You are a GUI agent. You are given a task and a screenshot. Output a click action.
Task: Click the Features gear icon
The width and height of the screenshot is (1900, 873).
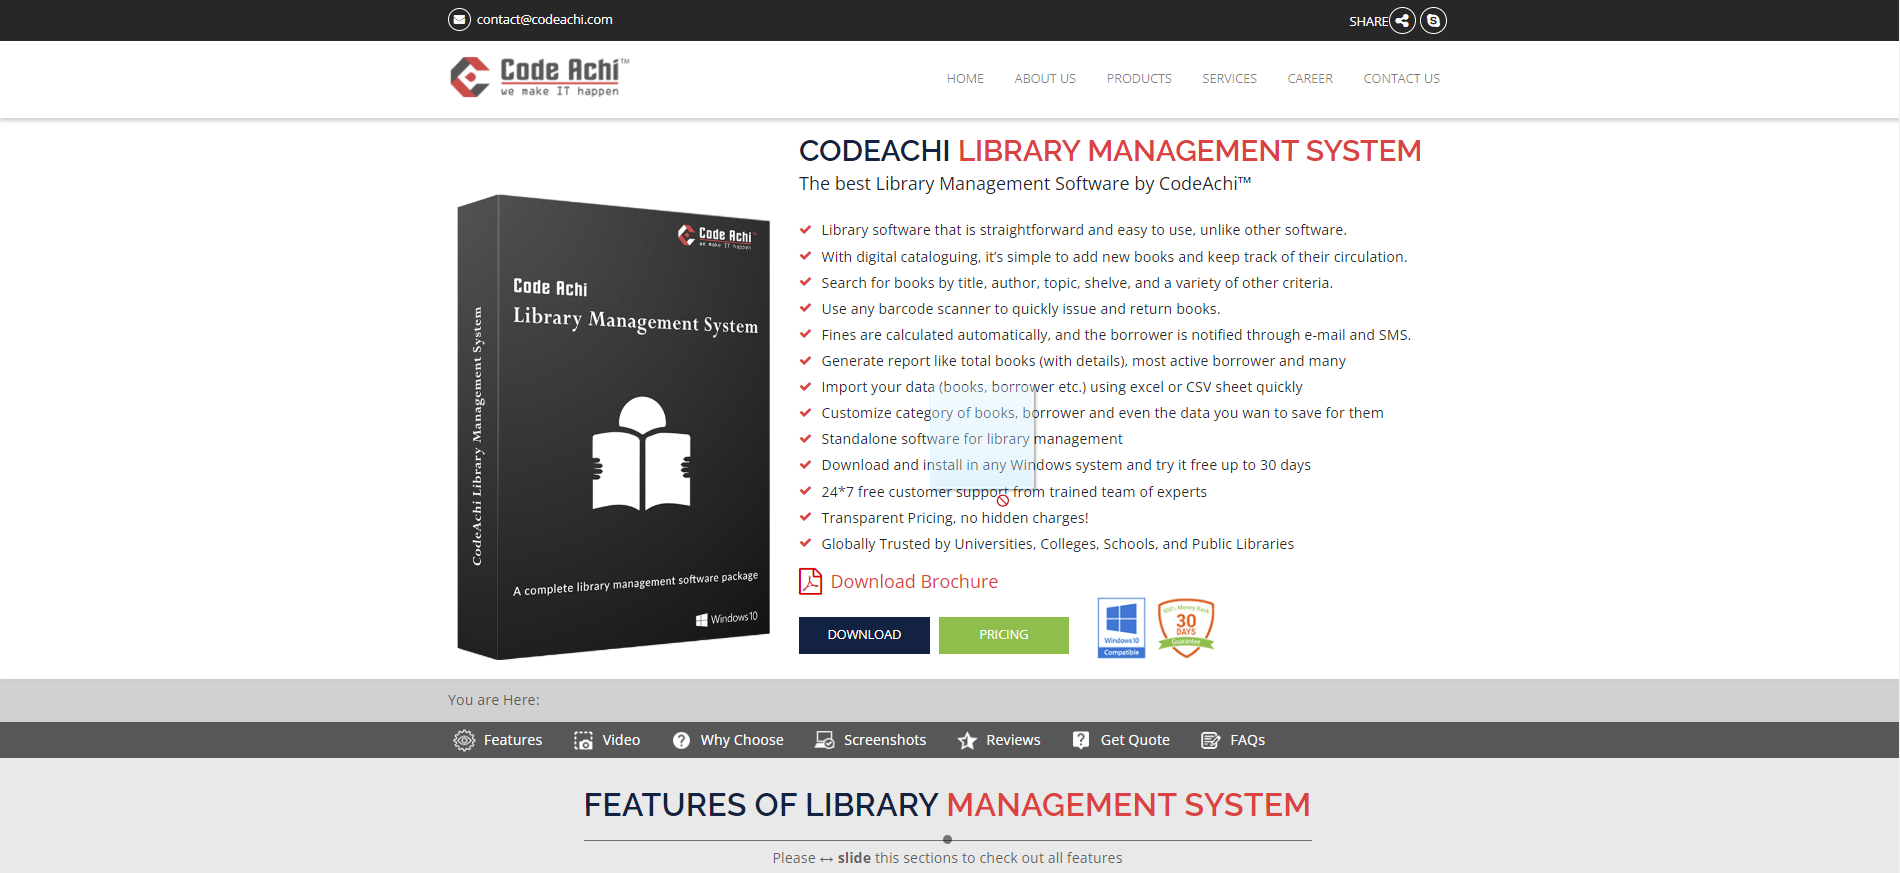[464, 740]
